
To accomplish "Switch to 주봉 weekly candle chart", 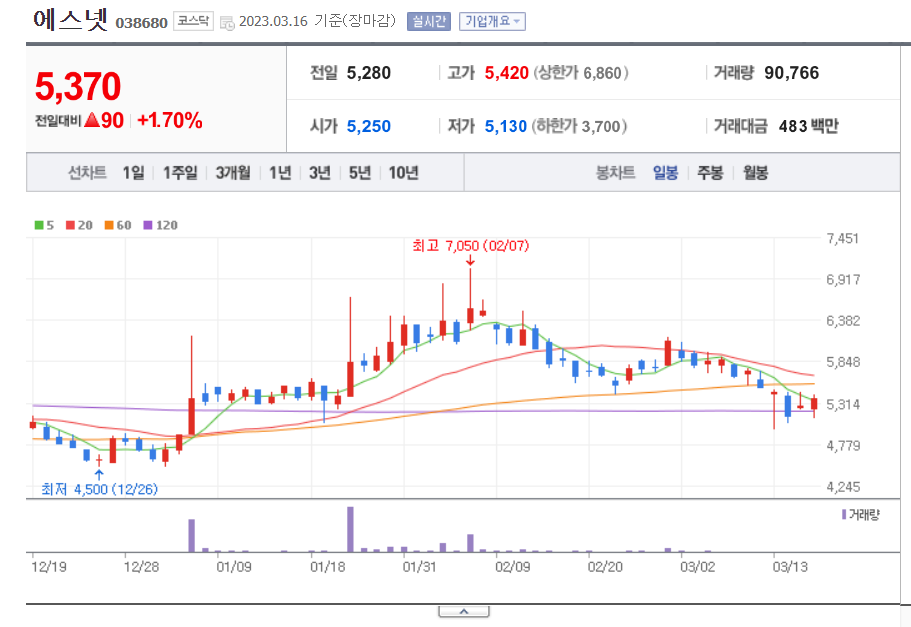I will (x=710, y=173).
